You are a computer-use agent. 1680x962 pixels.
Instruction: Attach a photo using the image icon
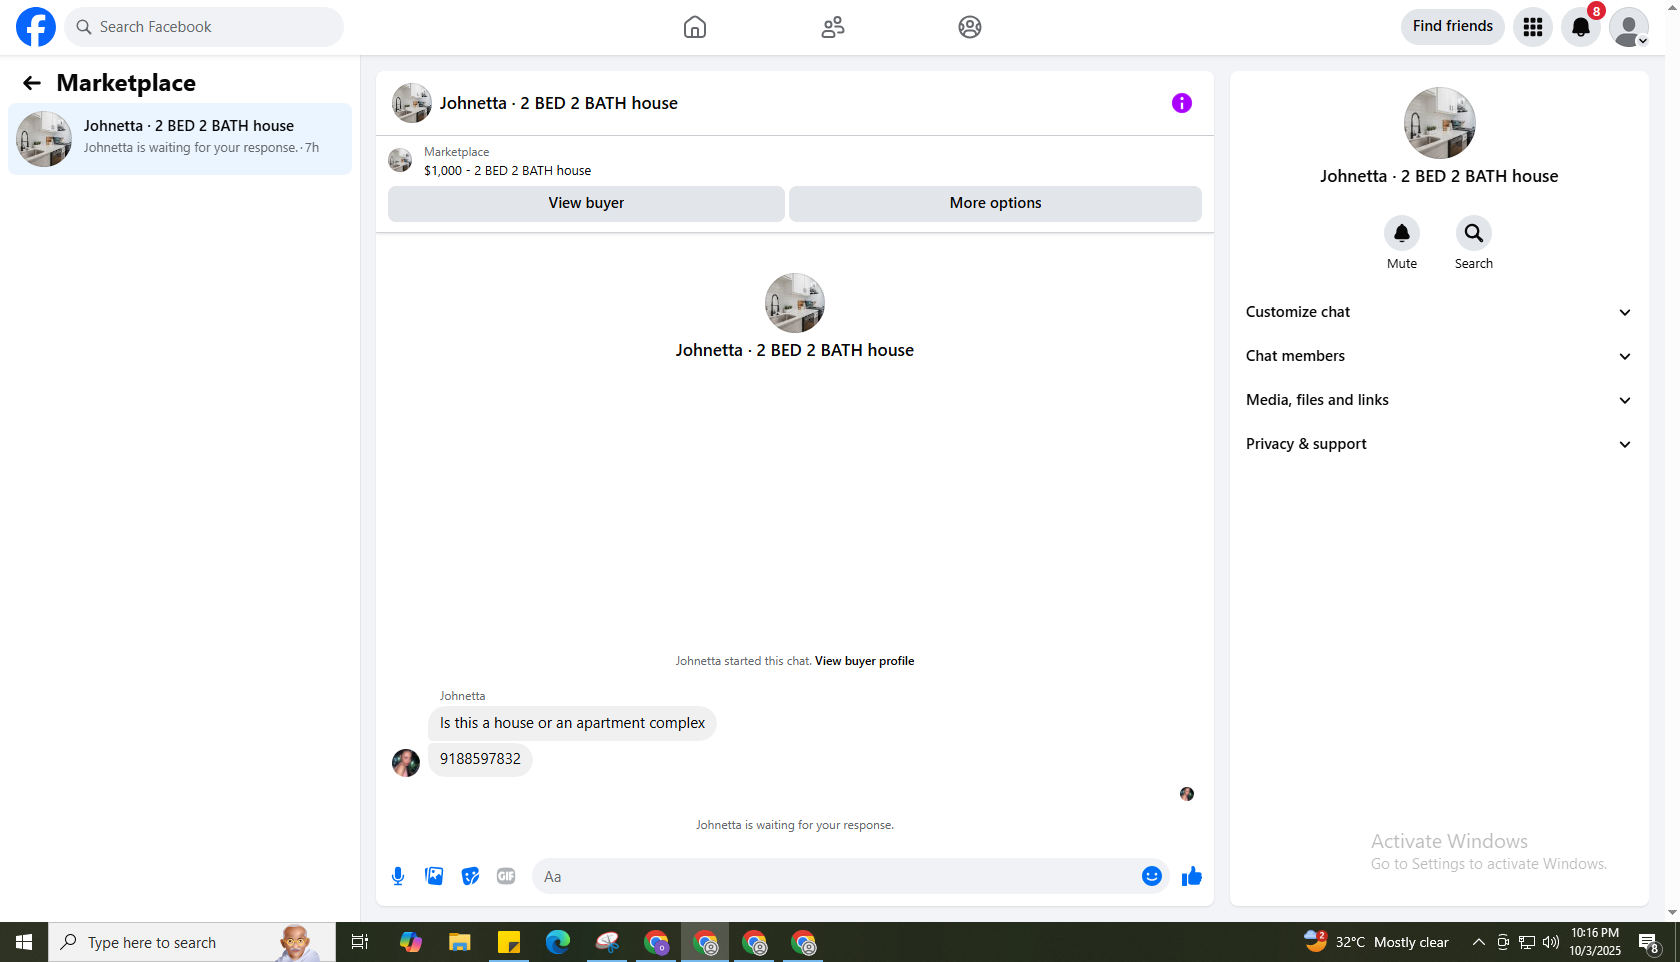coord(434,877)
